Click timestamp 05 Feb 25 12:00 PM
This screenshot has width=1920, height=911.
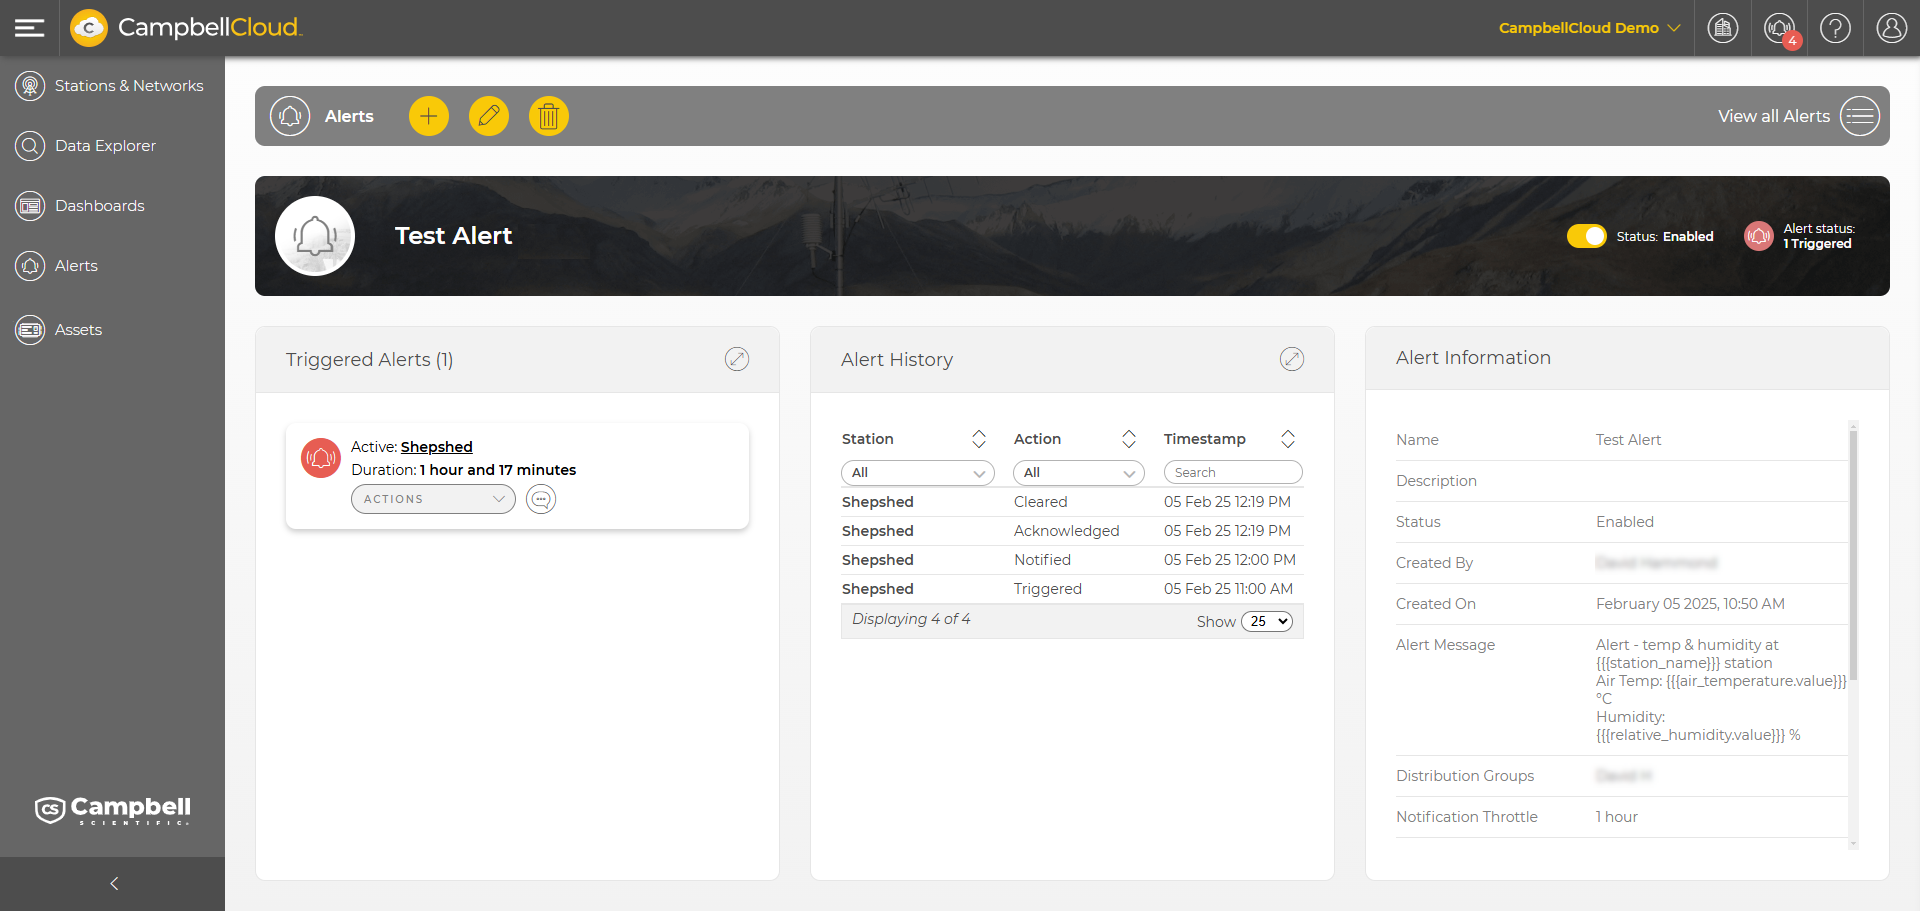pos(1230,560)
